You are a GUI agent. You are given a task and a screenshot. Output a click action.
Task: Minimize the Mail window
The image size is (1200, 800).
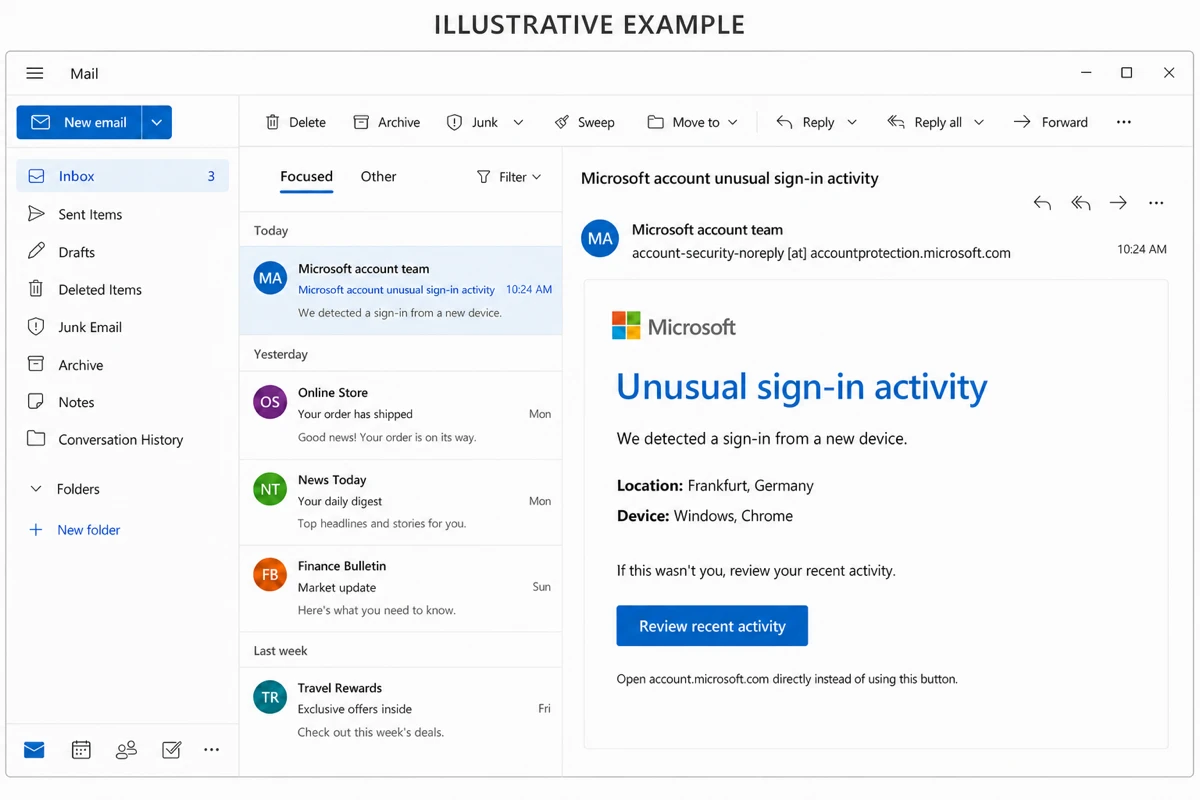pyautogui.click(x=1086, y=73)
